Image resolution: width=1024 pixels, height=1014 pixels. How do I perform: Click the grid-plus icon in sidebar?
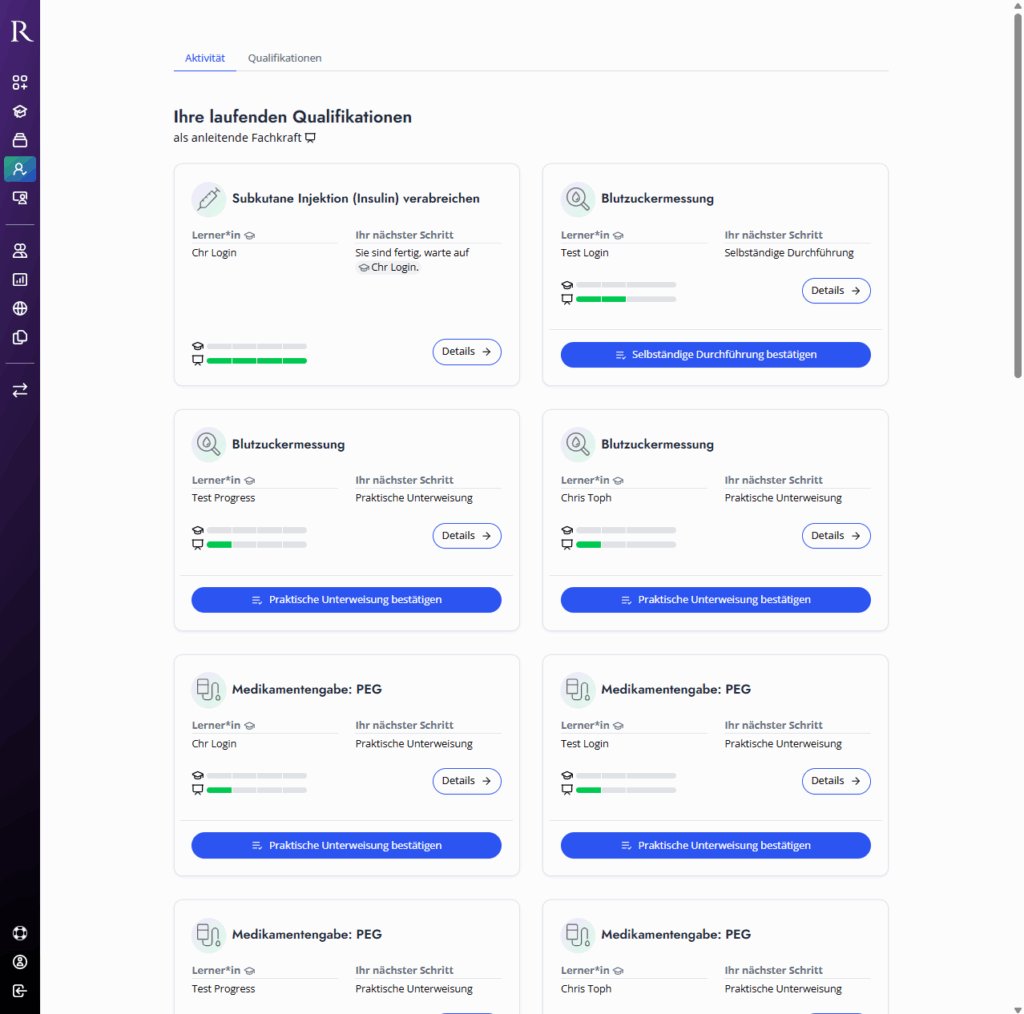20,82
